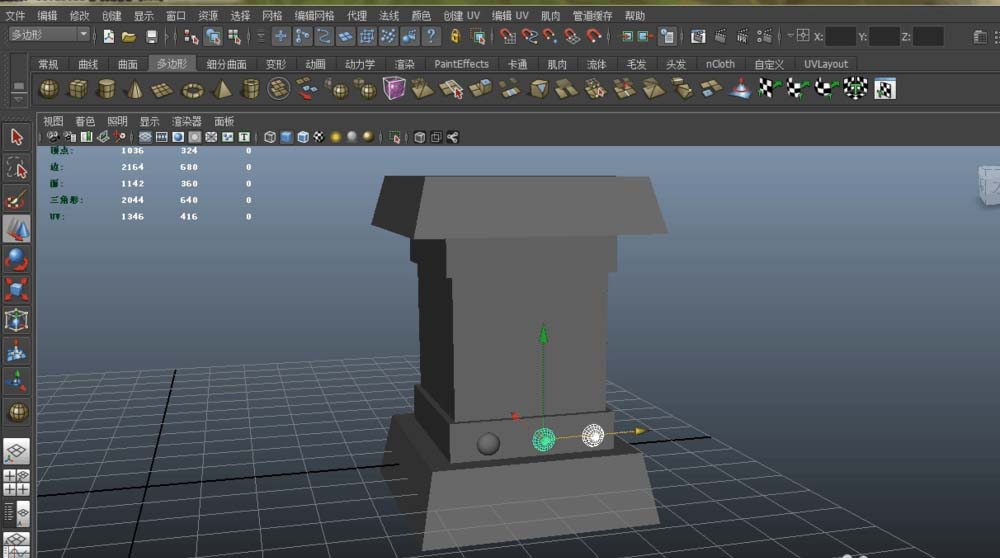This screenshot has width=1000, height=558.
Task: Toggle snap to points magnet
Action: coord(550,36)
